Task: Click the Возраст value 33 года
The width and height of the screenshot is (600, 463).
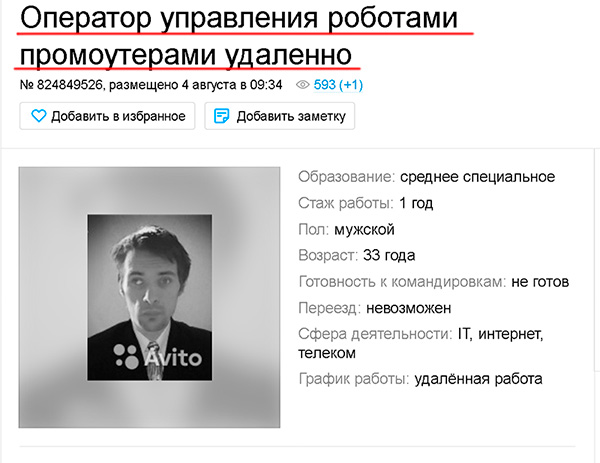Action: (389, 255)
